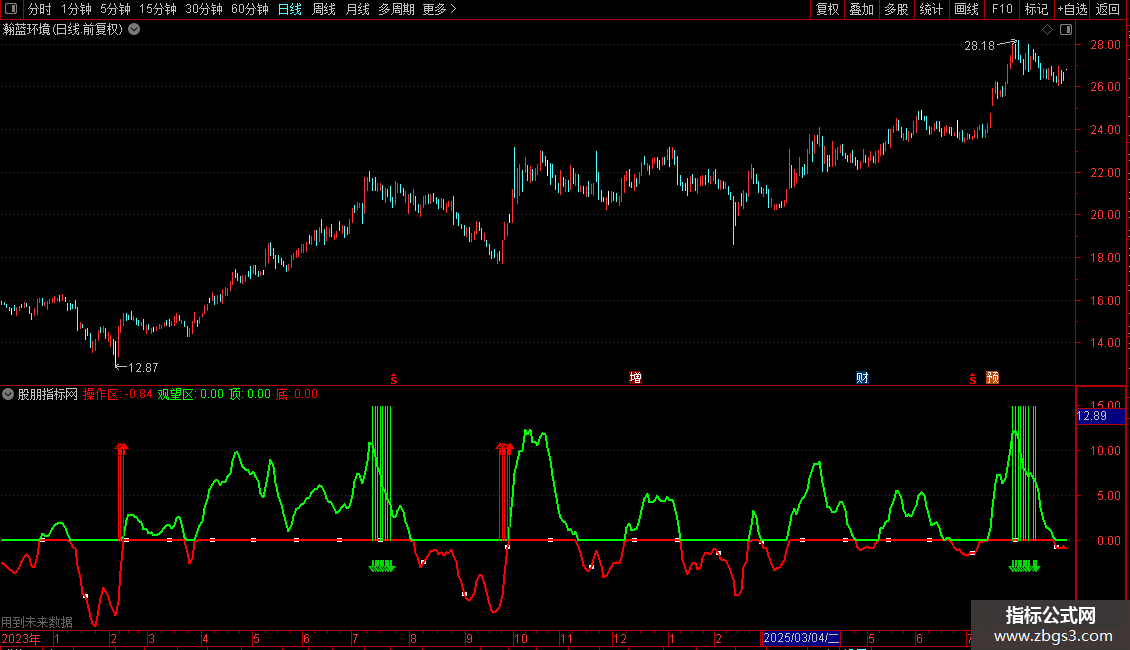Open 多周期 multi-period view

tap(396, 9)
